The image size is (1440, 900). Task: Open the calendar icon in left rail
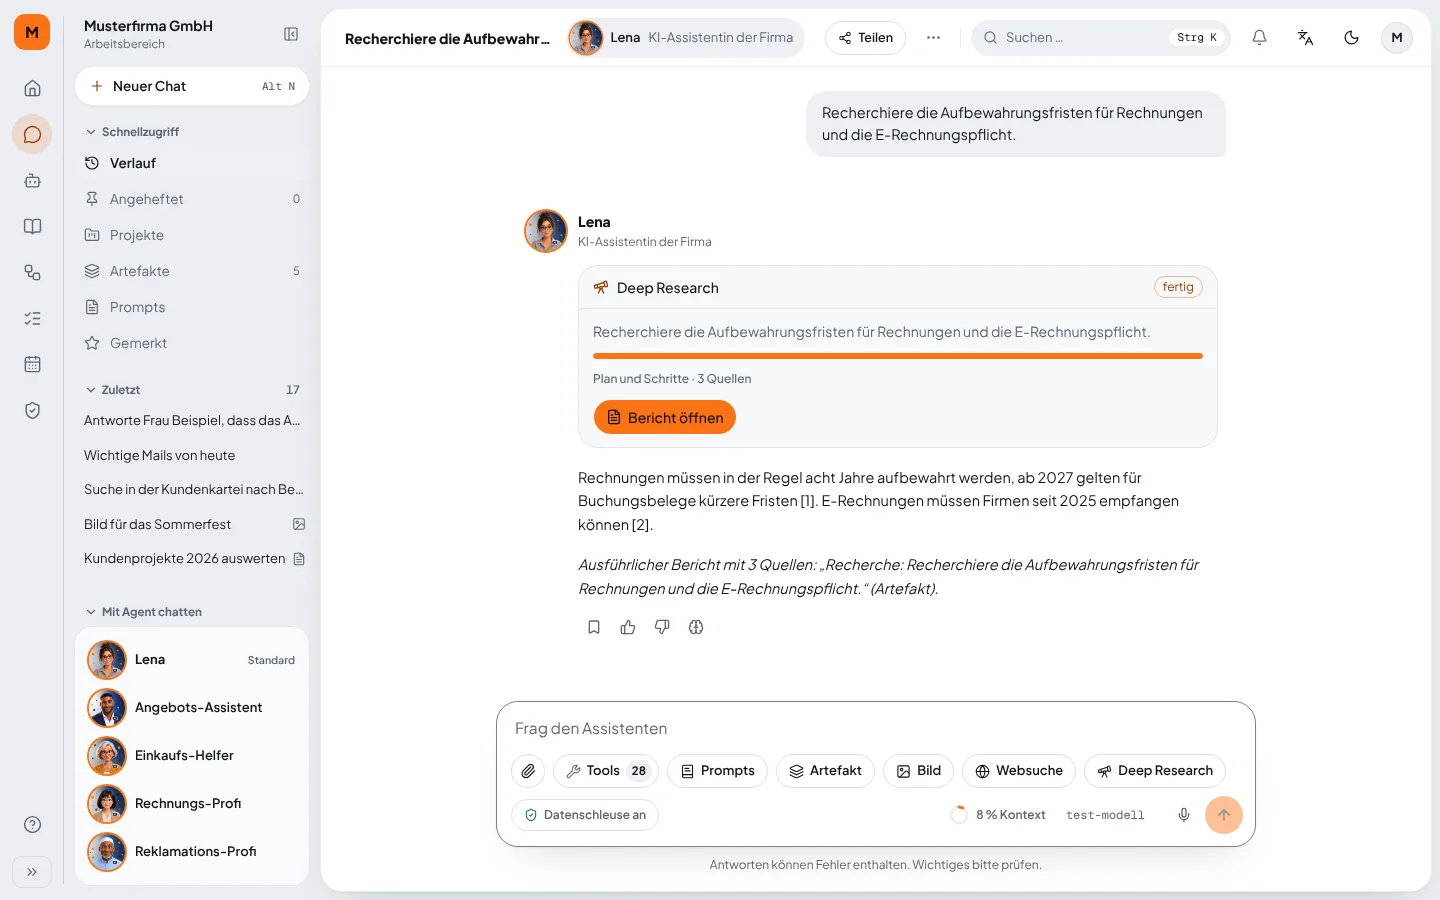(32, 364)
